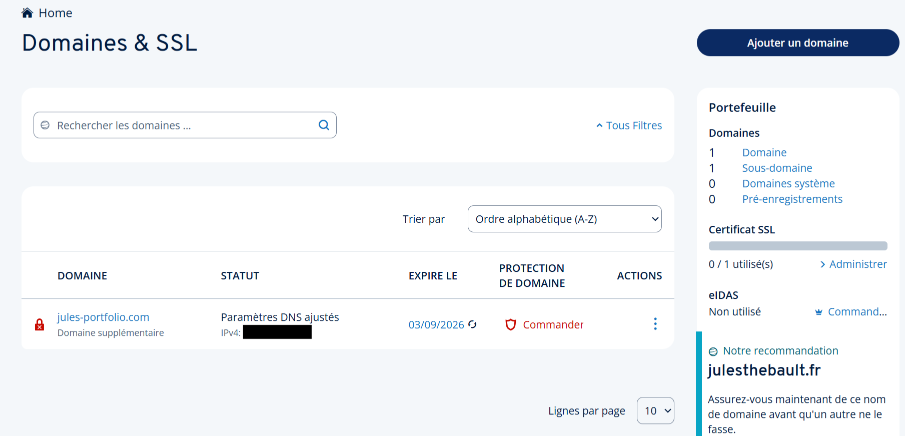Open the jules-portfolio.com domain link
Screen dimensions: 905x436
[x=103, y=317]
